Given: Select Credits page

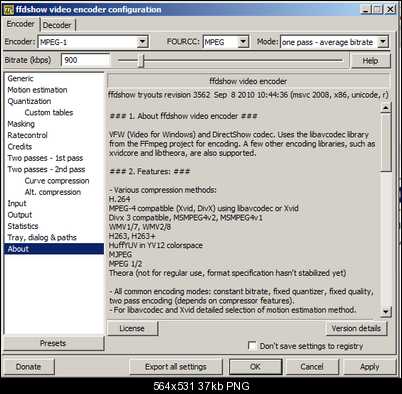Looking at the screenshot, I should [20, 147].
